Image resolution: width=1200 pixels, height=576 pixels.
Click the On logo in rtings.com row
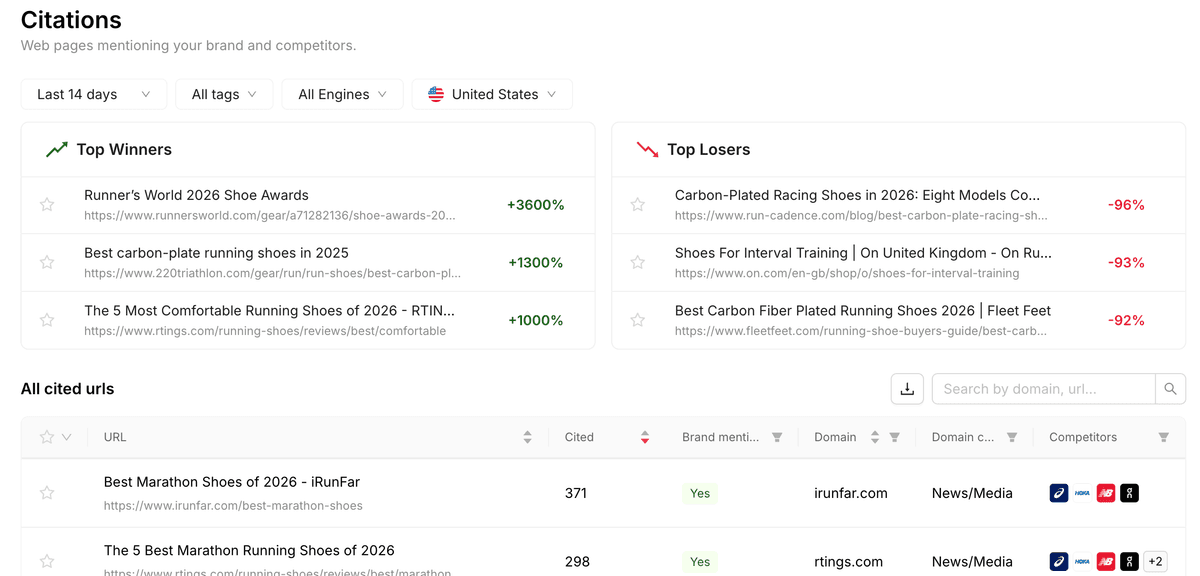(x=1129, y=561)
